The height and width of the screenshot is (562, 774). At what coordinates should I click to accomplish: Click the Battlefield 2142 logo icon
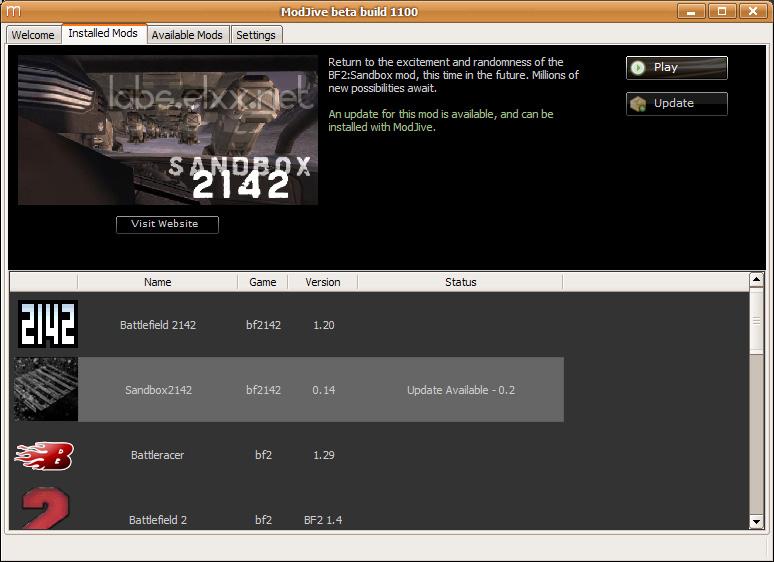coord(48,324)
